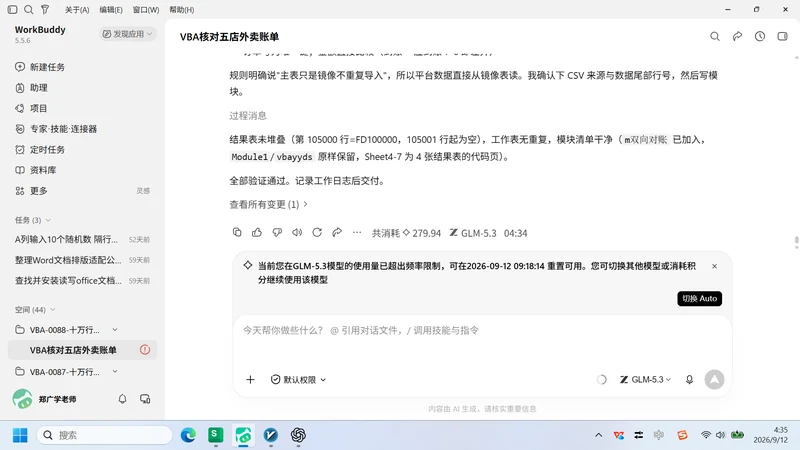This screenshot has height=450, width=800.
Task: Focus the 今天帮你做些什么 input box
Action: click(x=482, y=331)
